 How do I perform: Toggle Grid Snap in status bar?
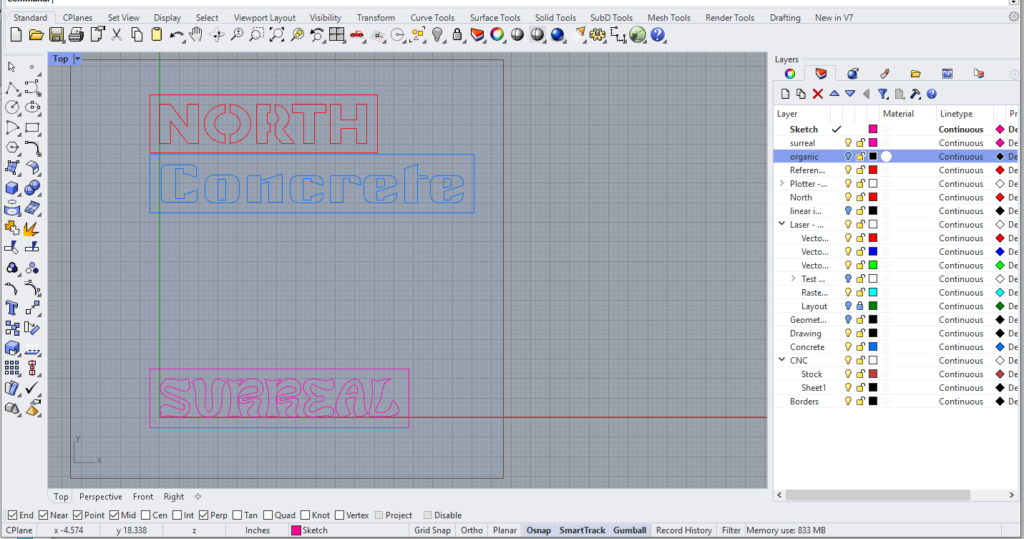point(432,530)
